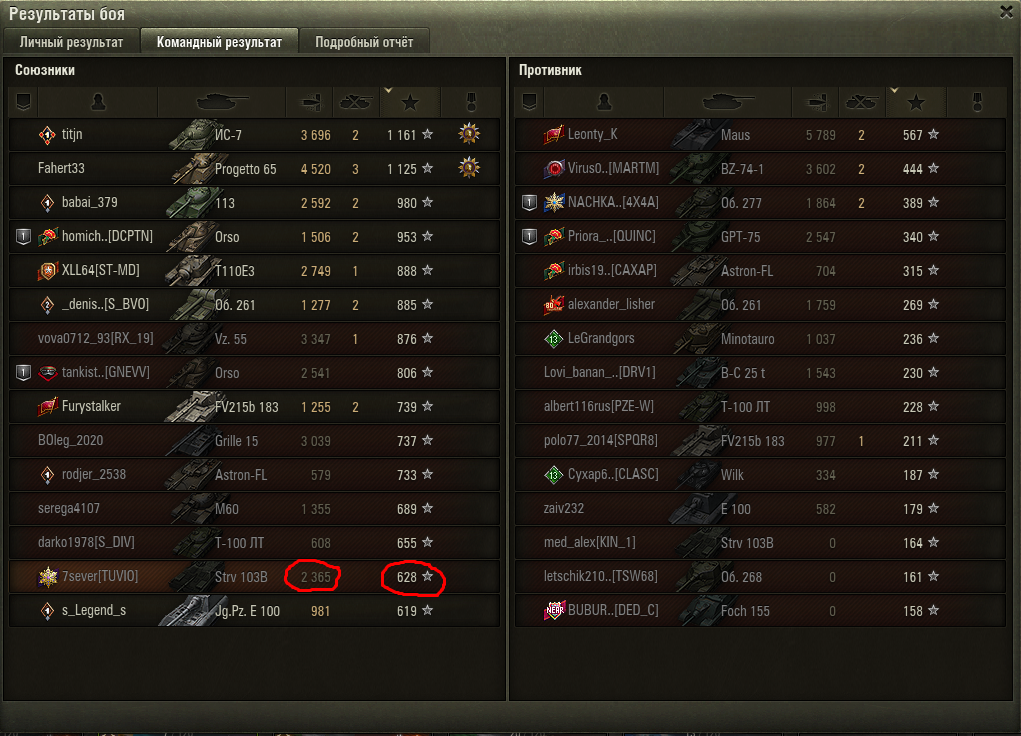Sort enemy team by platoon shield icon
This screenshot has height=736, width=1021.
click(x=529, y=102)
